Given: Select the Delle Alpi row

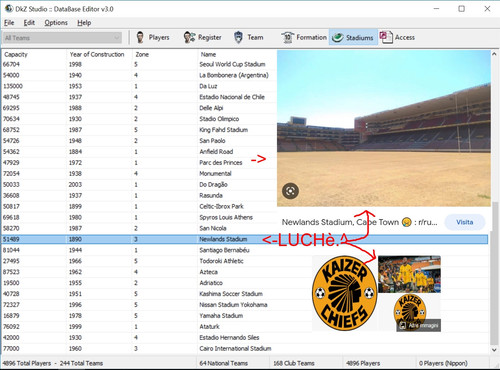Looking at the screenshot, I should tap(139, 108).
